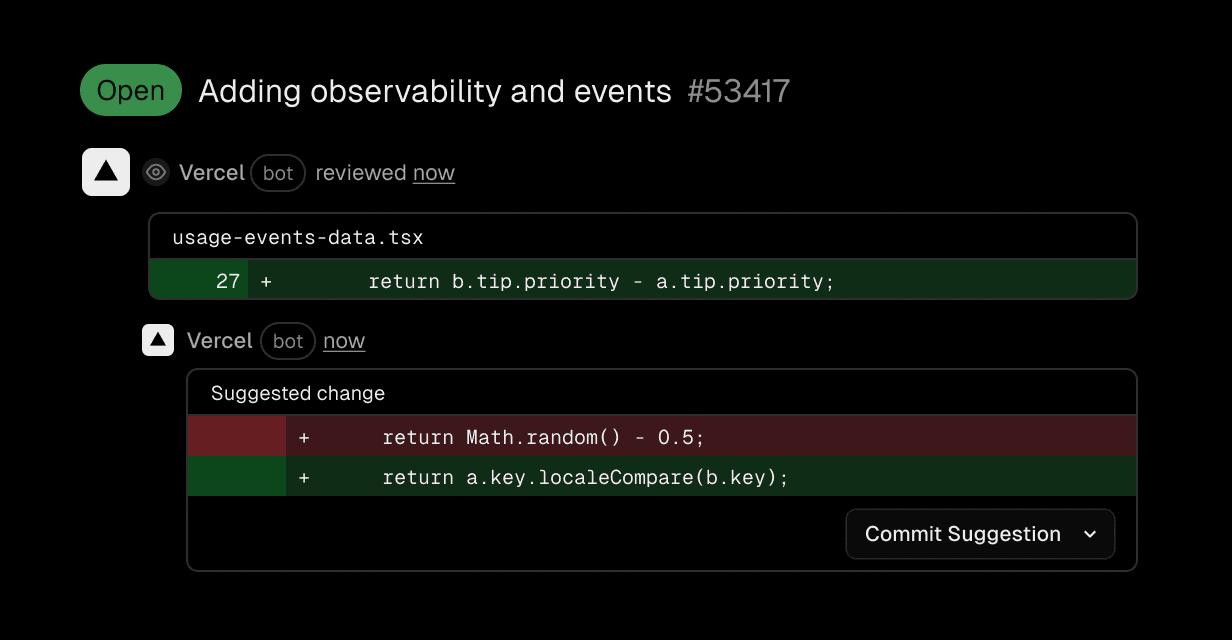Select the added line a.key.localeCompare(b.key)
The height and width of the screenshot is (640, 1232).
tap(585, 478)
